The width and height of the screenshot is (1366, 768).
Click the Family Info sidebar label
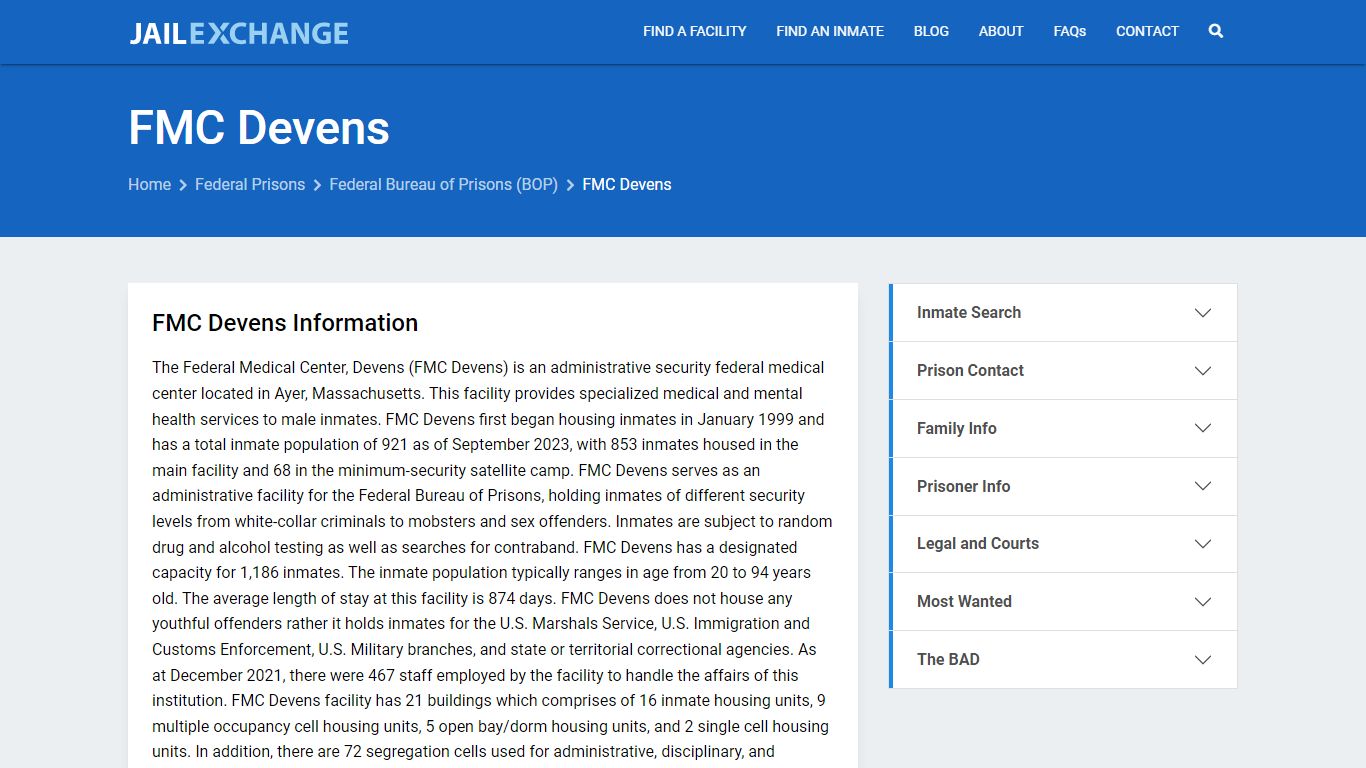(x=957, y=428)
